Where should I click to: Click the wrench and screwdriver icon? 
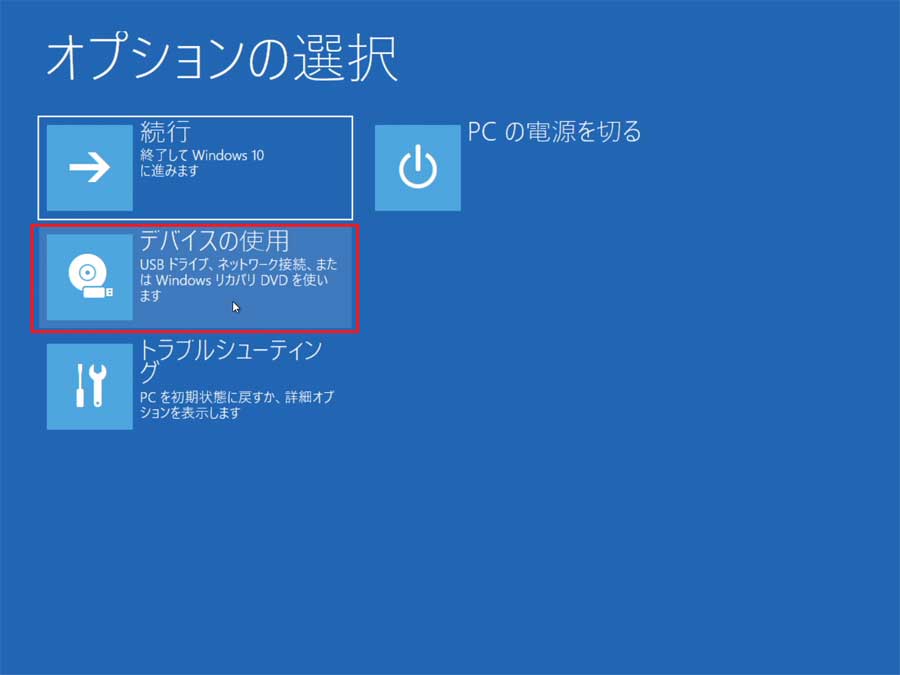[x=90, y=386]
